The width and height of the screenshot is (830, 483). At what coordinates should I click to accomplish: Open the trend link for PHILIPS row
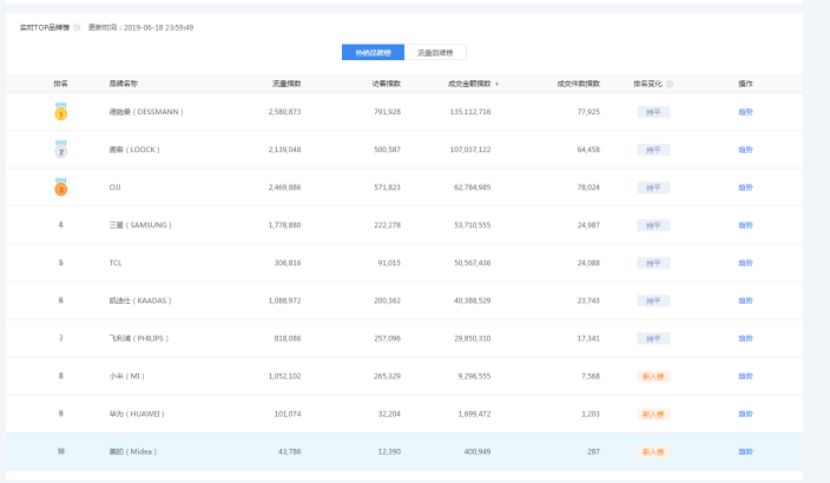pos(745,339)
